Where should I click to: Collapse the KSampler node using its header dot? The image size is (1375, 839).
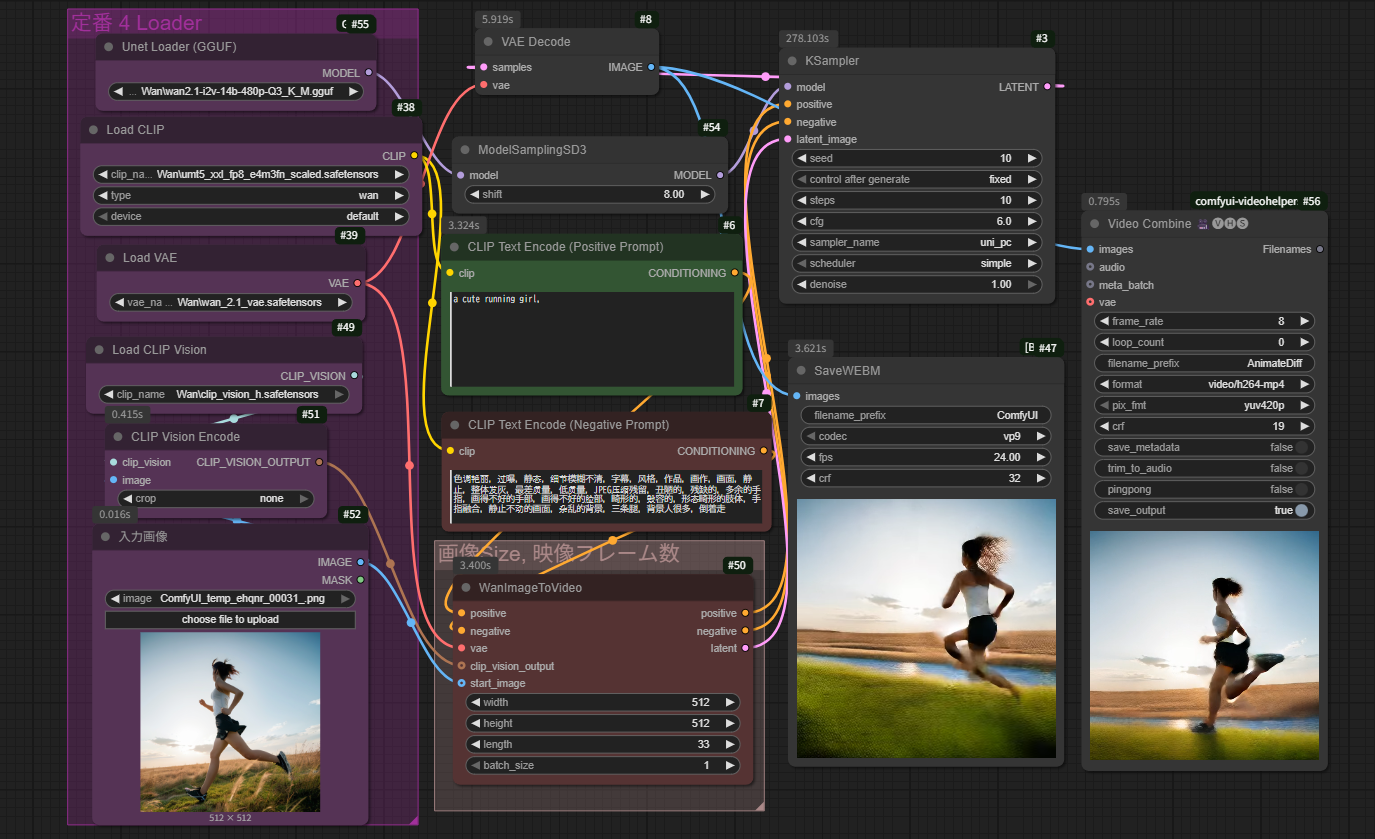click(x=793, y=61)
